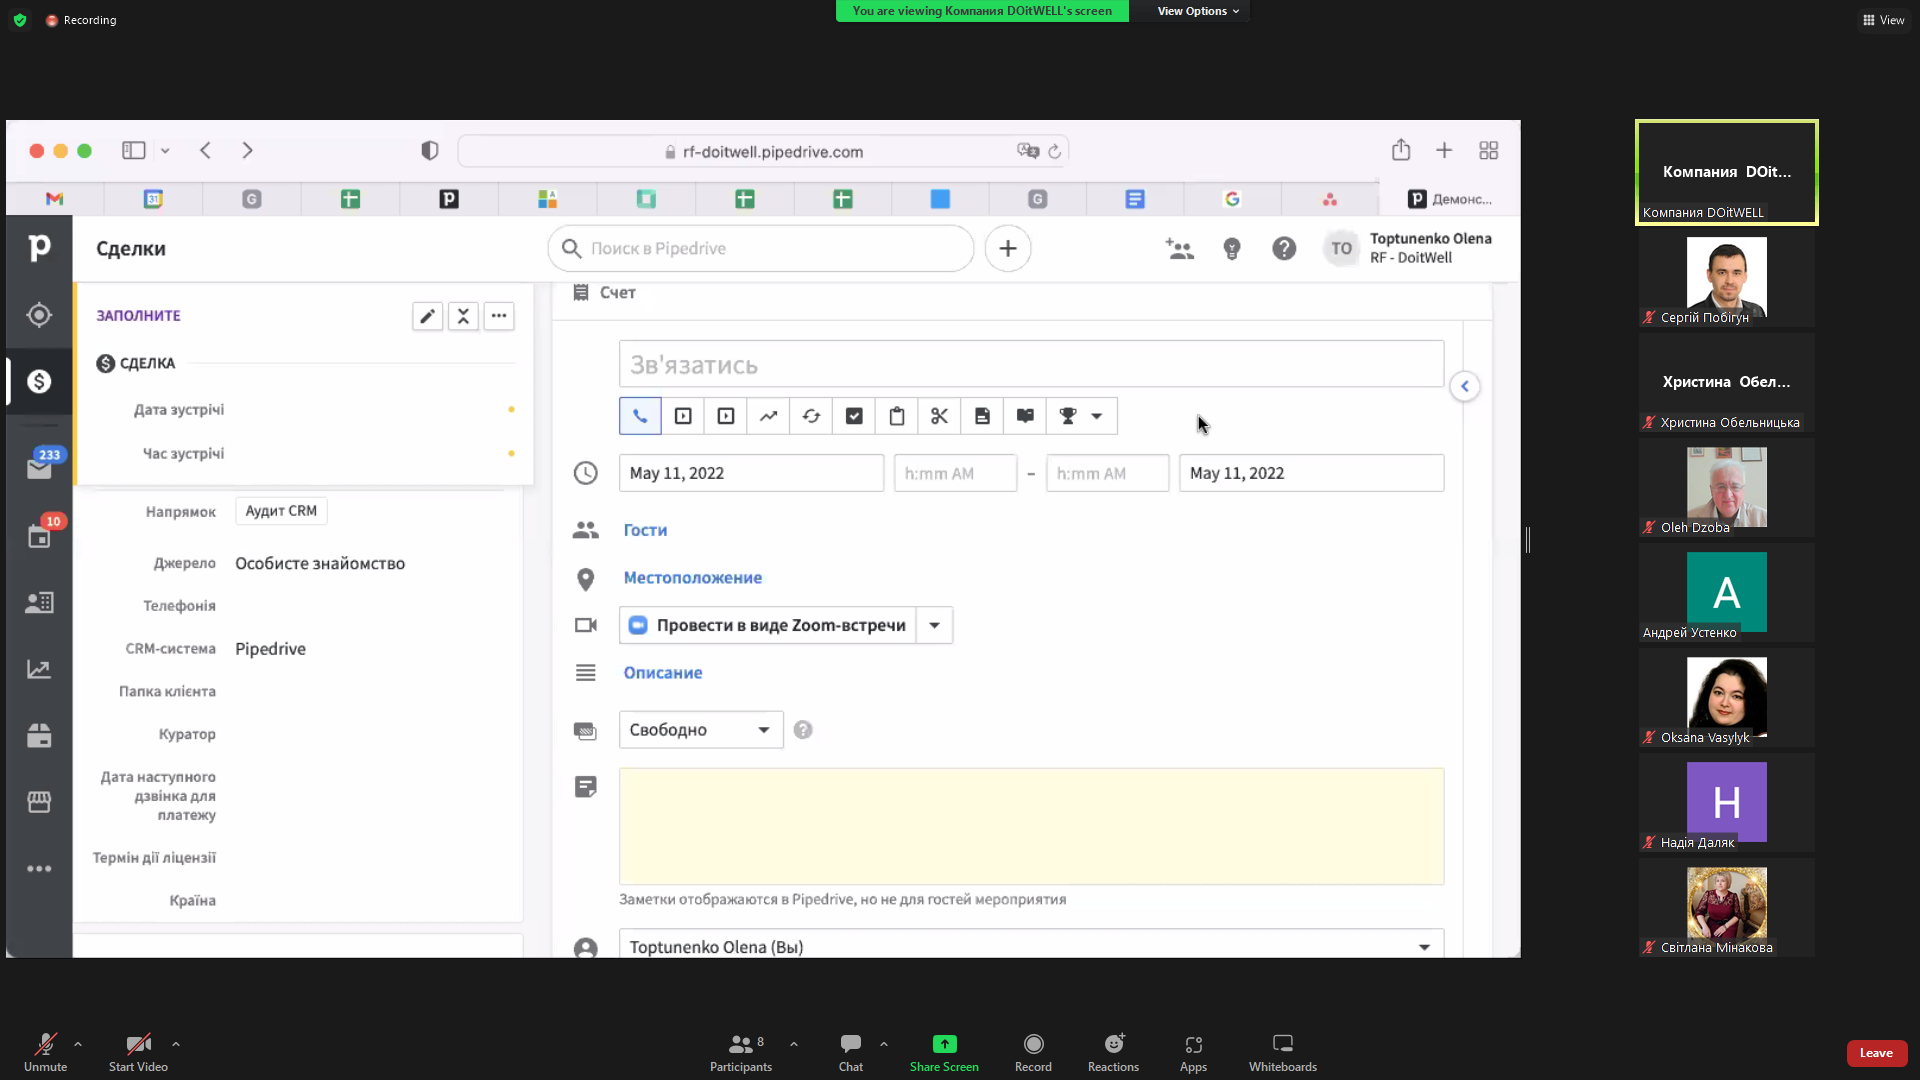
Task: Click Share Screen in Zoom
Action: (x=944, y=1052)
